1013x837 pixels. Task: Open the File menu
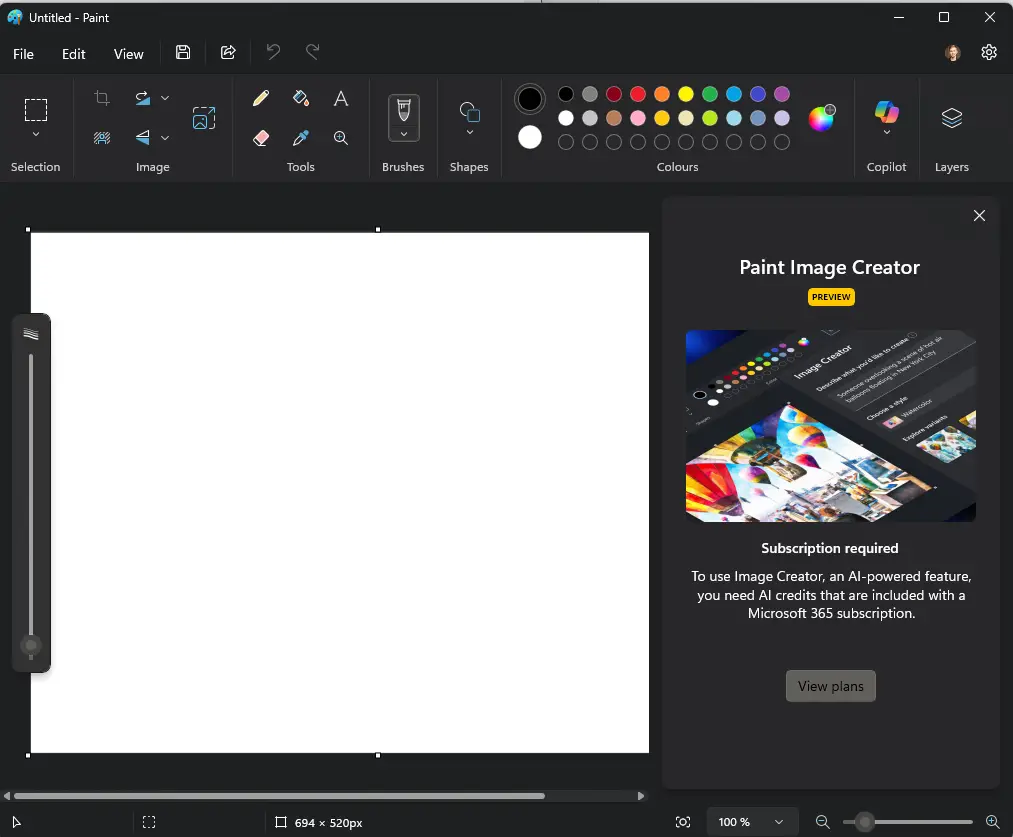[x=23, y=54]
